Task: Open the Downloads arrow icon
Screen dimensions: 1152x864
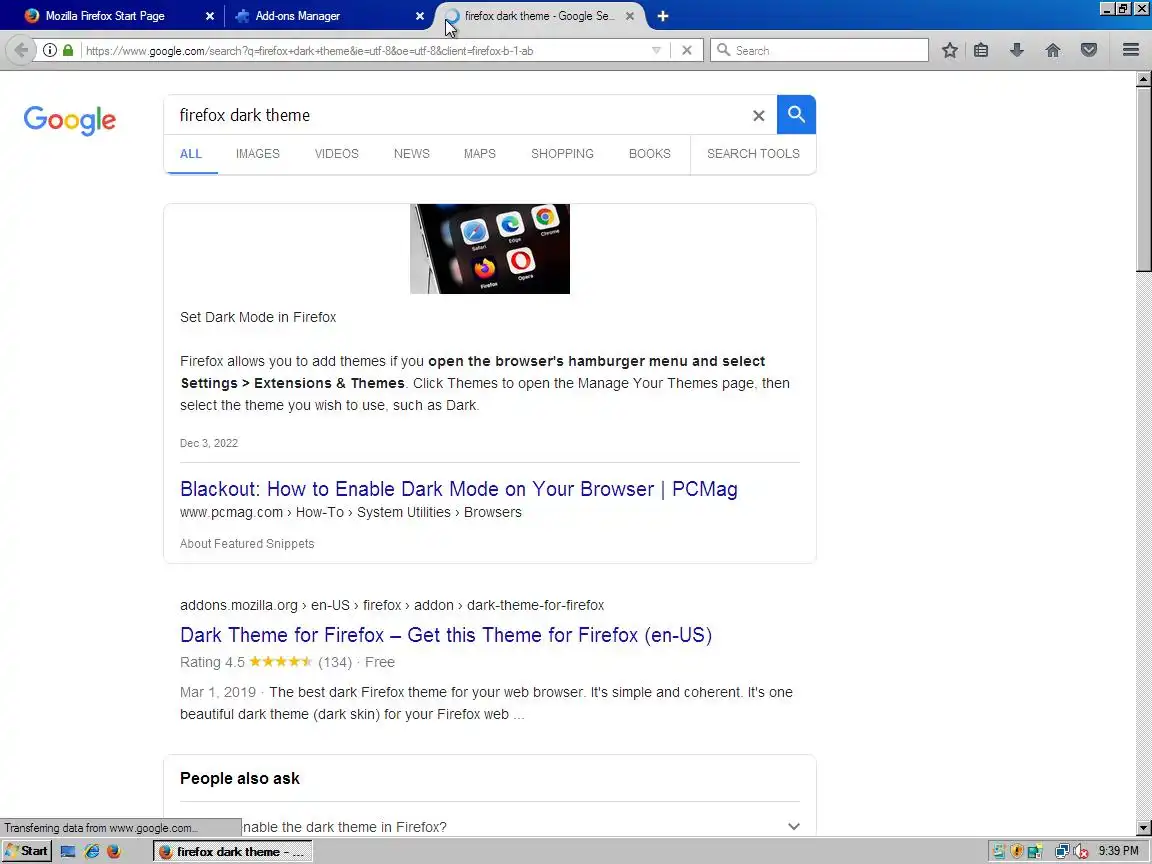Action: (x=1016, y=50)
